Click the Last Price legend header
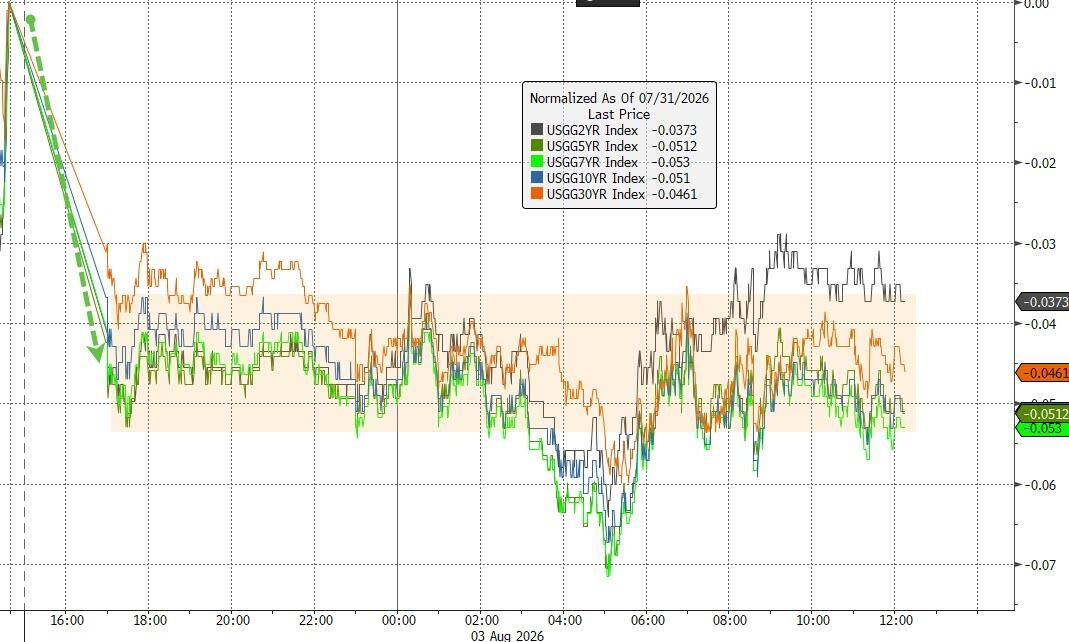This screenshot has height=642, width=1069. tap(619, 114)
